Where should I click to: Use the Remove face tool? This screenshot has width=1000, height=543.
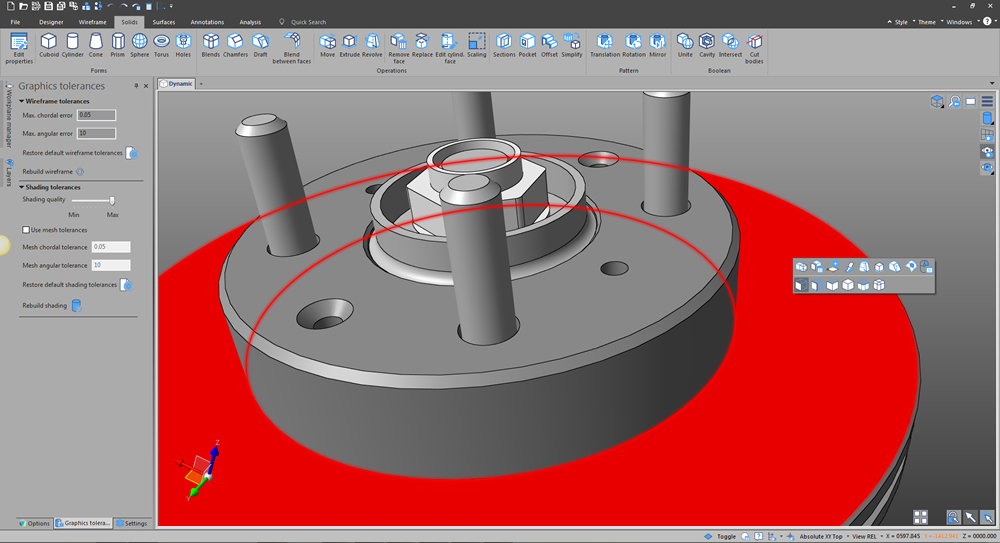[x=399, y=48]
